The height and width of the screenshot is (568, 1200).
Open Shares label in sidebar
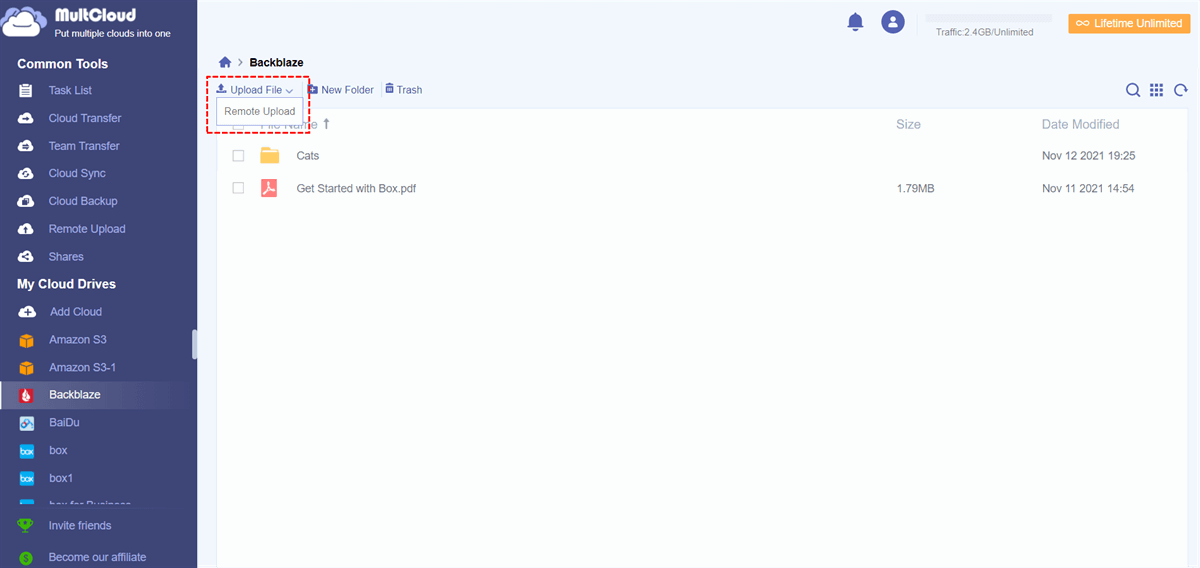coord(66,257)
